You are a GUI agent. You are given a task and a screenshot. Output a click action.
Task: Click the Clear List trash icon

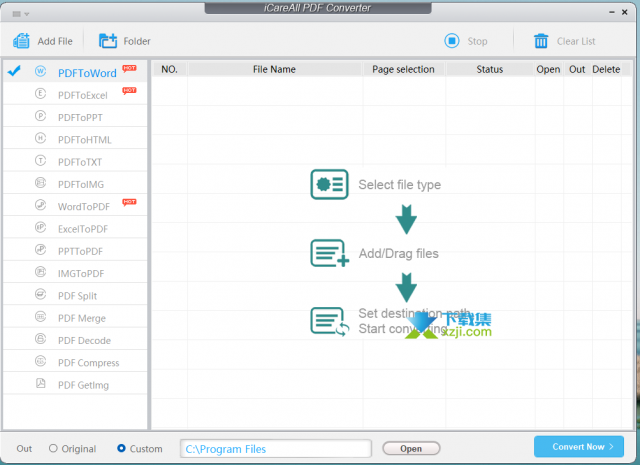click(541, 41)
